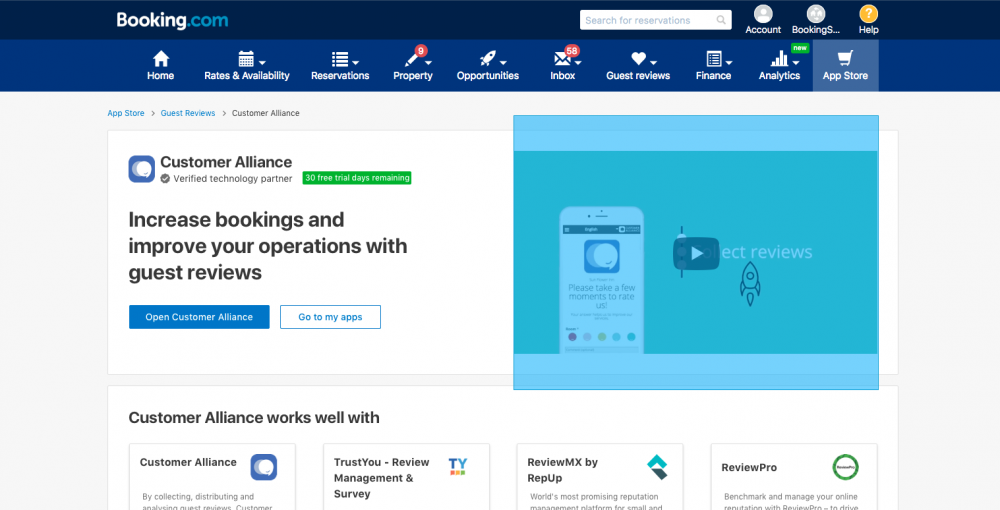
Task: Go to Home house icon
Action: tap(161, 59)
